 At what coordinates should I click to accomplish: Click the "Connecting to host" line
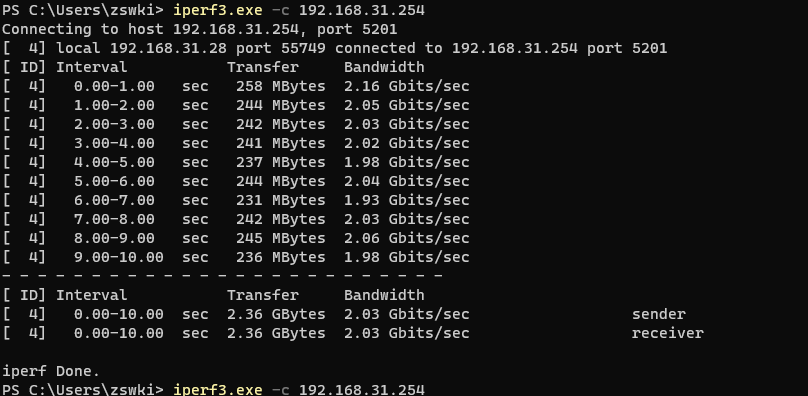200,29
